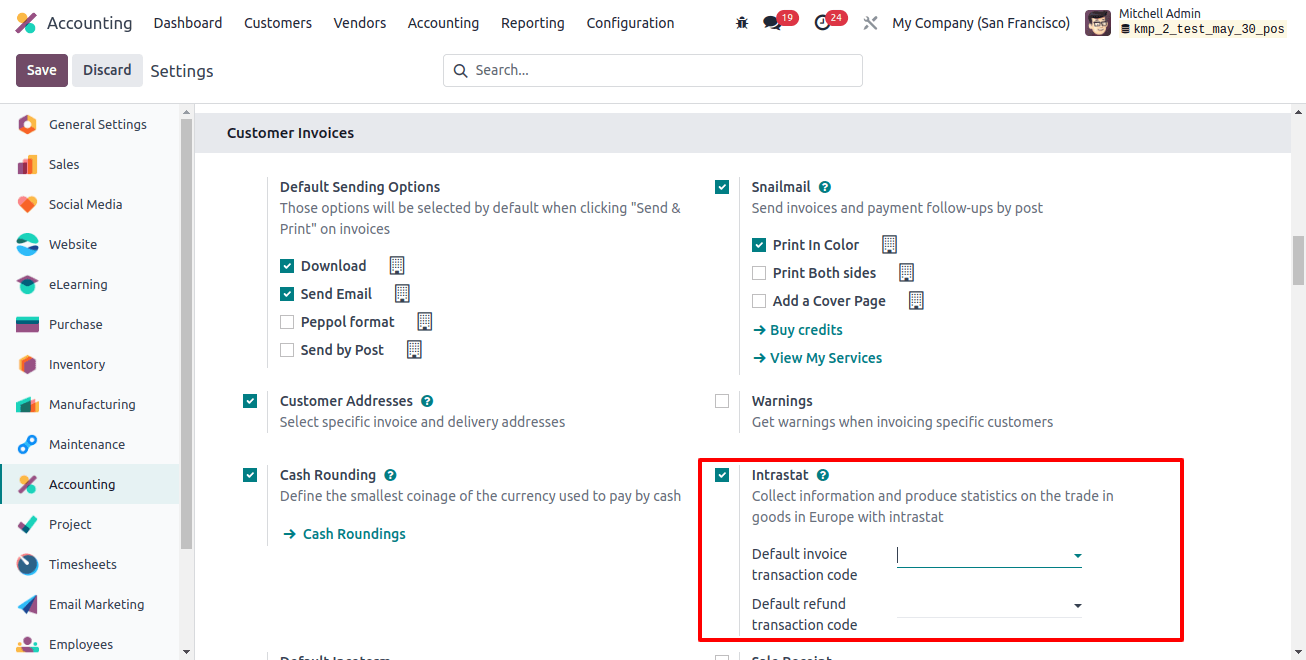Click the building icon beside Print In Color
This screenshot has width=1306, height=660.
point(889,245)
